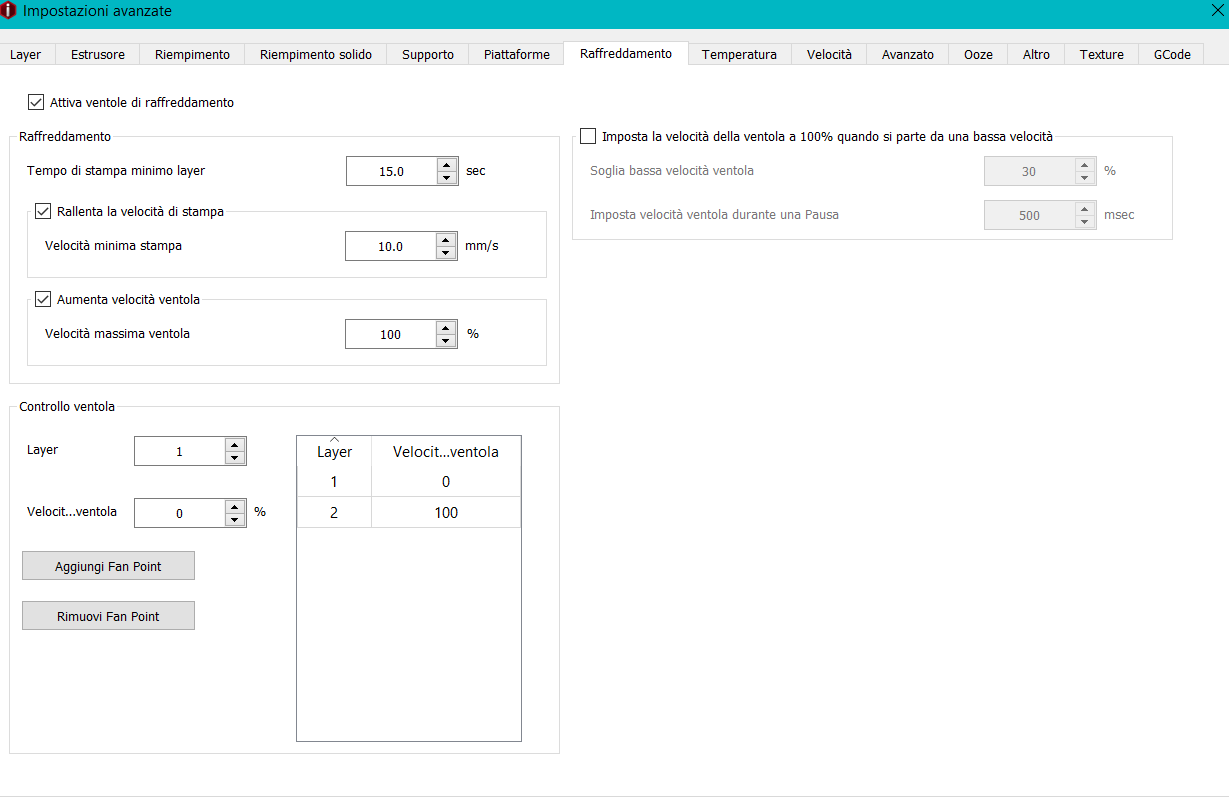This screenshot has height=797, width=1229.
Task: Enable fan speed 100% at low speed option
Action: (x=587, y=136)
